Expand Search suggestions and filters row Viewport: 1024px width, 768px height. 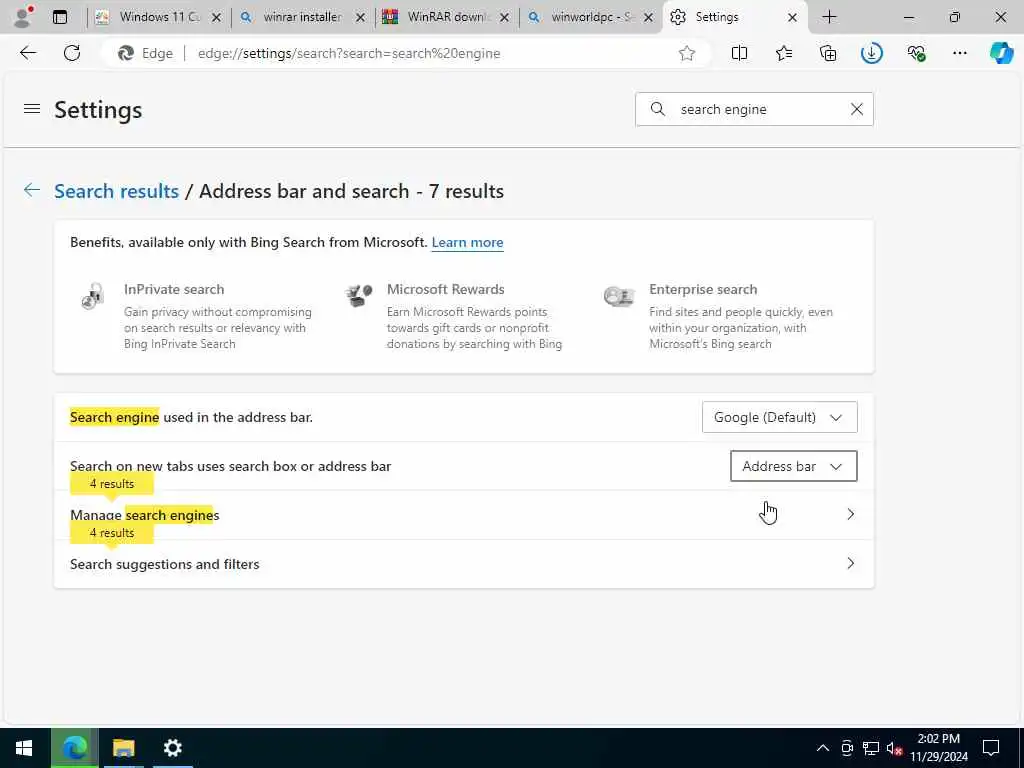(464, 564)
